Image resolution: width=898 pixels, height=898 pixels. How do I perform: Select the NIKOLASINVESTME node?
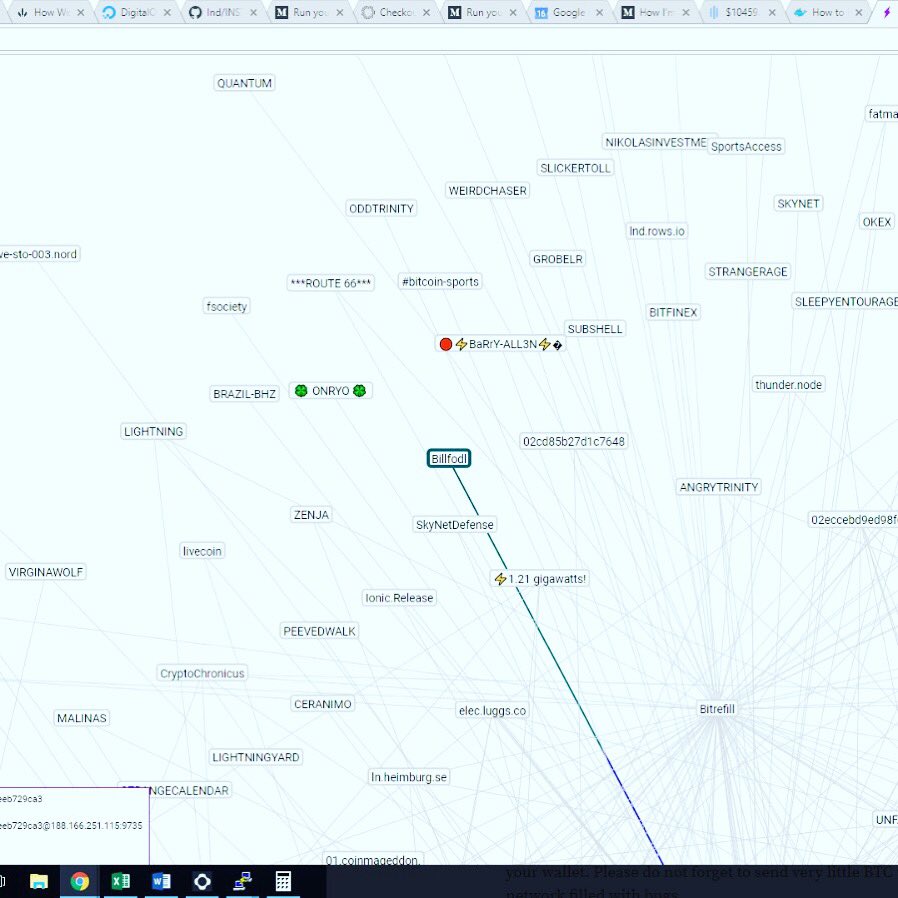point(656,142)
